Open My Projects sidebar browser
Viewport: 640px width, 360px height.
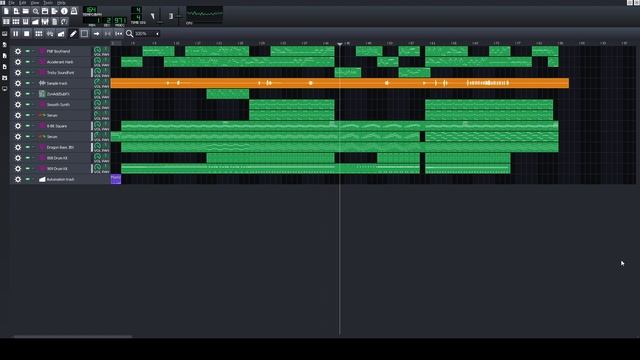[x=4, y=45]
